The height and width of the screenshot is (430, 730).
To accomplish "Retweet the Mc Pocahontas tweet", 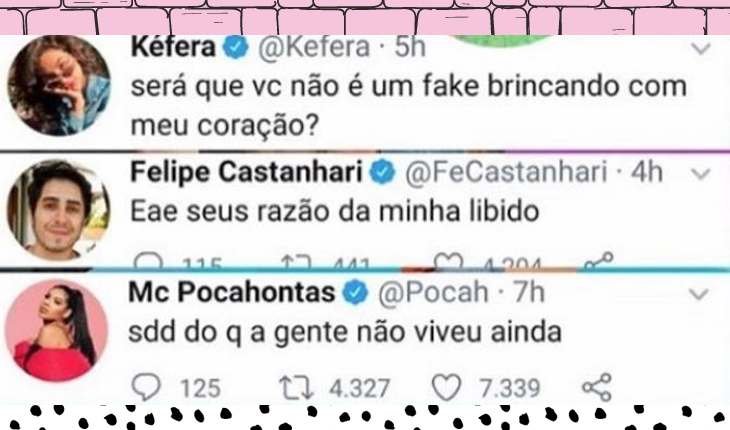I will (x=296, y=388).
